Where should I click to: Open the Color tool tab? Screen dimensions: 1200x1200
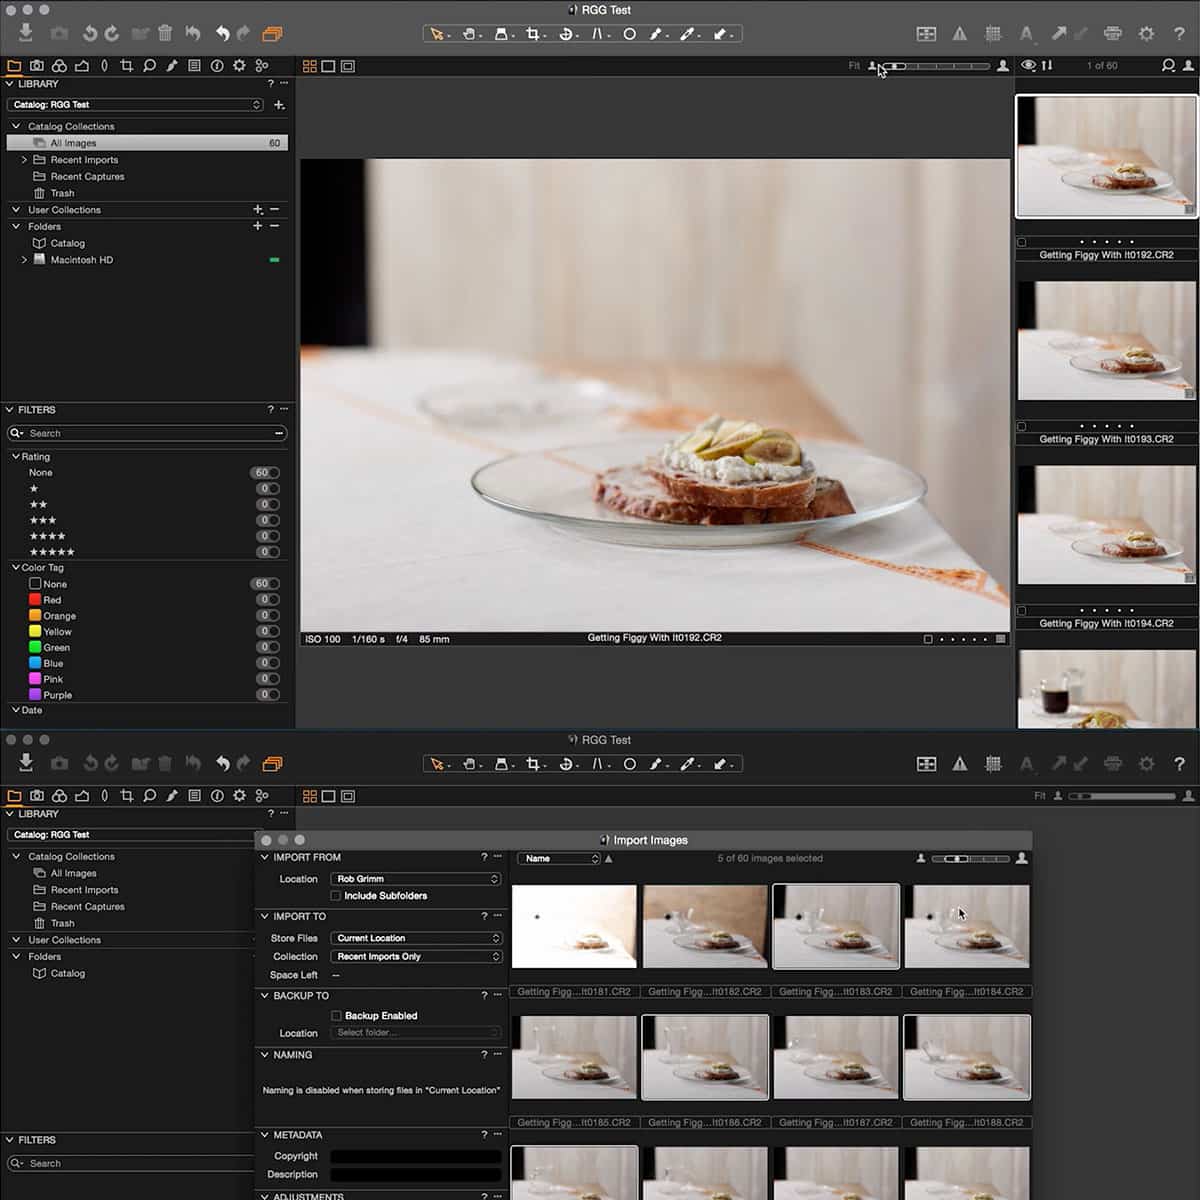pos(59,66)
